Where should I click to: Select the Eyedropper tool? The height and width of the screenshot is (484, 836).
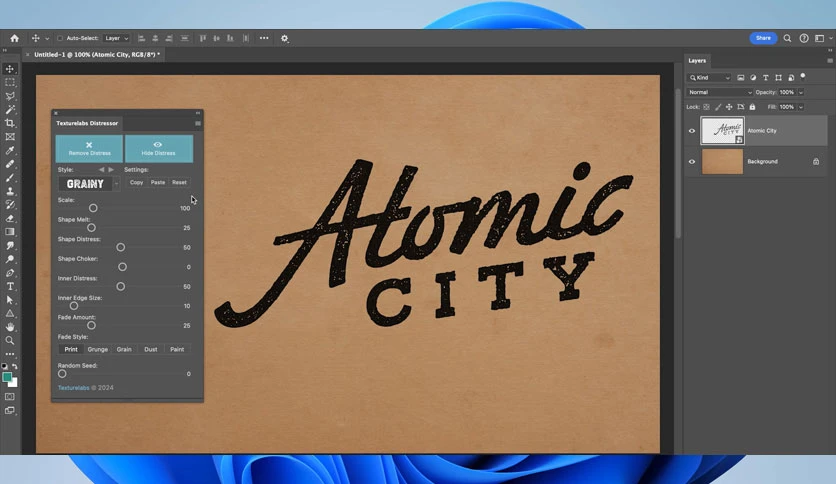click(x=10, y=150)
